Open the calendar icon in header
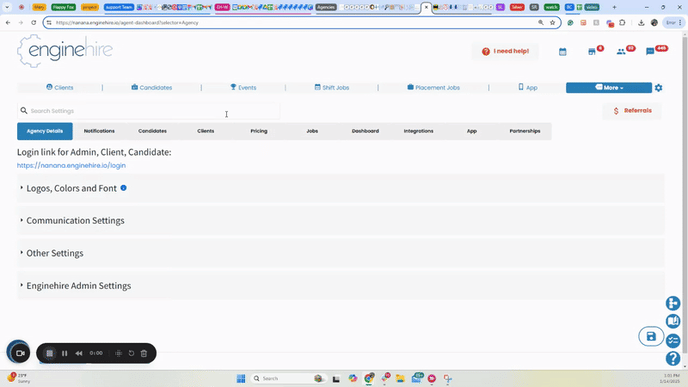Image resolution: width=688 pixels, height=387 pixels. pos(563,52)
